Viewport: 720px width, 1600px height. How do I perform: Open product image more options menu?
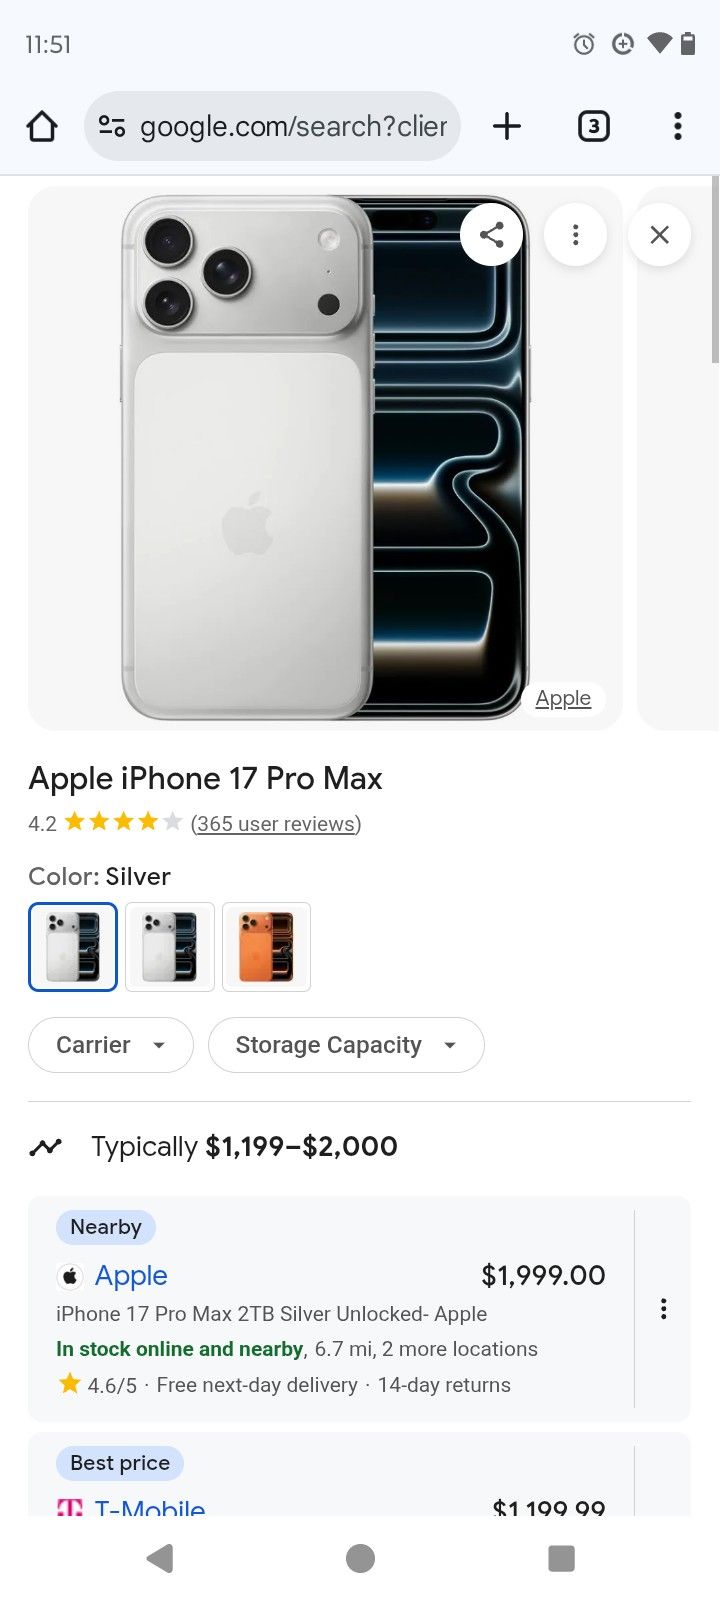(x=575, y=235)
